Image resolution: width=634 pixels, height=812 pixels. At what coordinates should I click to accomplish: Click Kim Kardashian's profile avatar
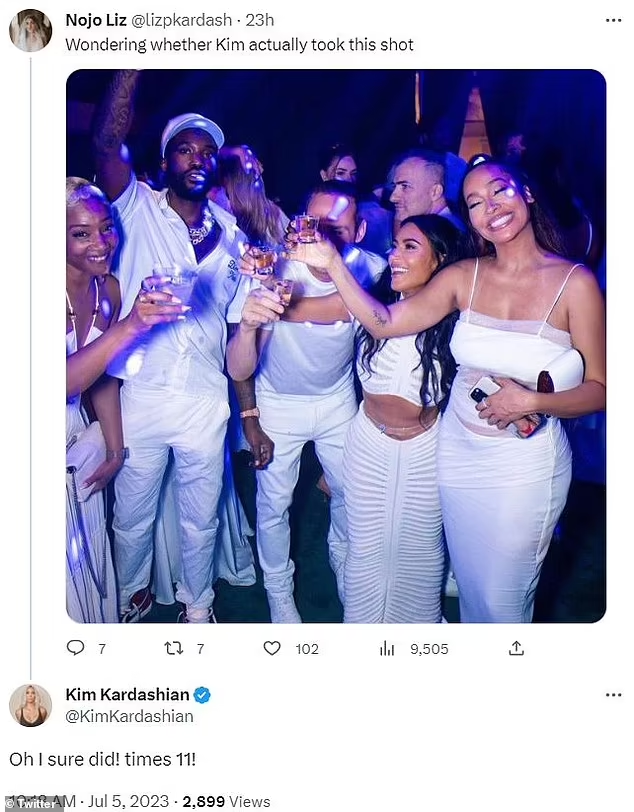click(30, 705)
